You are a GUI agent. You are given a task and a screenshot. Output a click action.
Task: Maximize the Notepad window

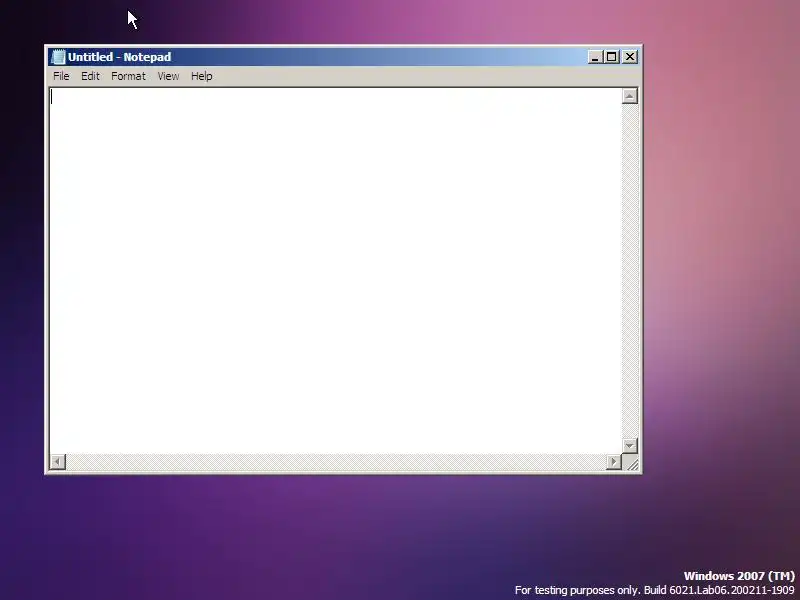point(611,57)
